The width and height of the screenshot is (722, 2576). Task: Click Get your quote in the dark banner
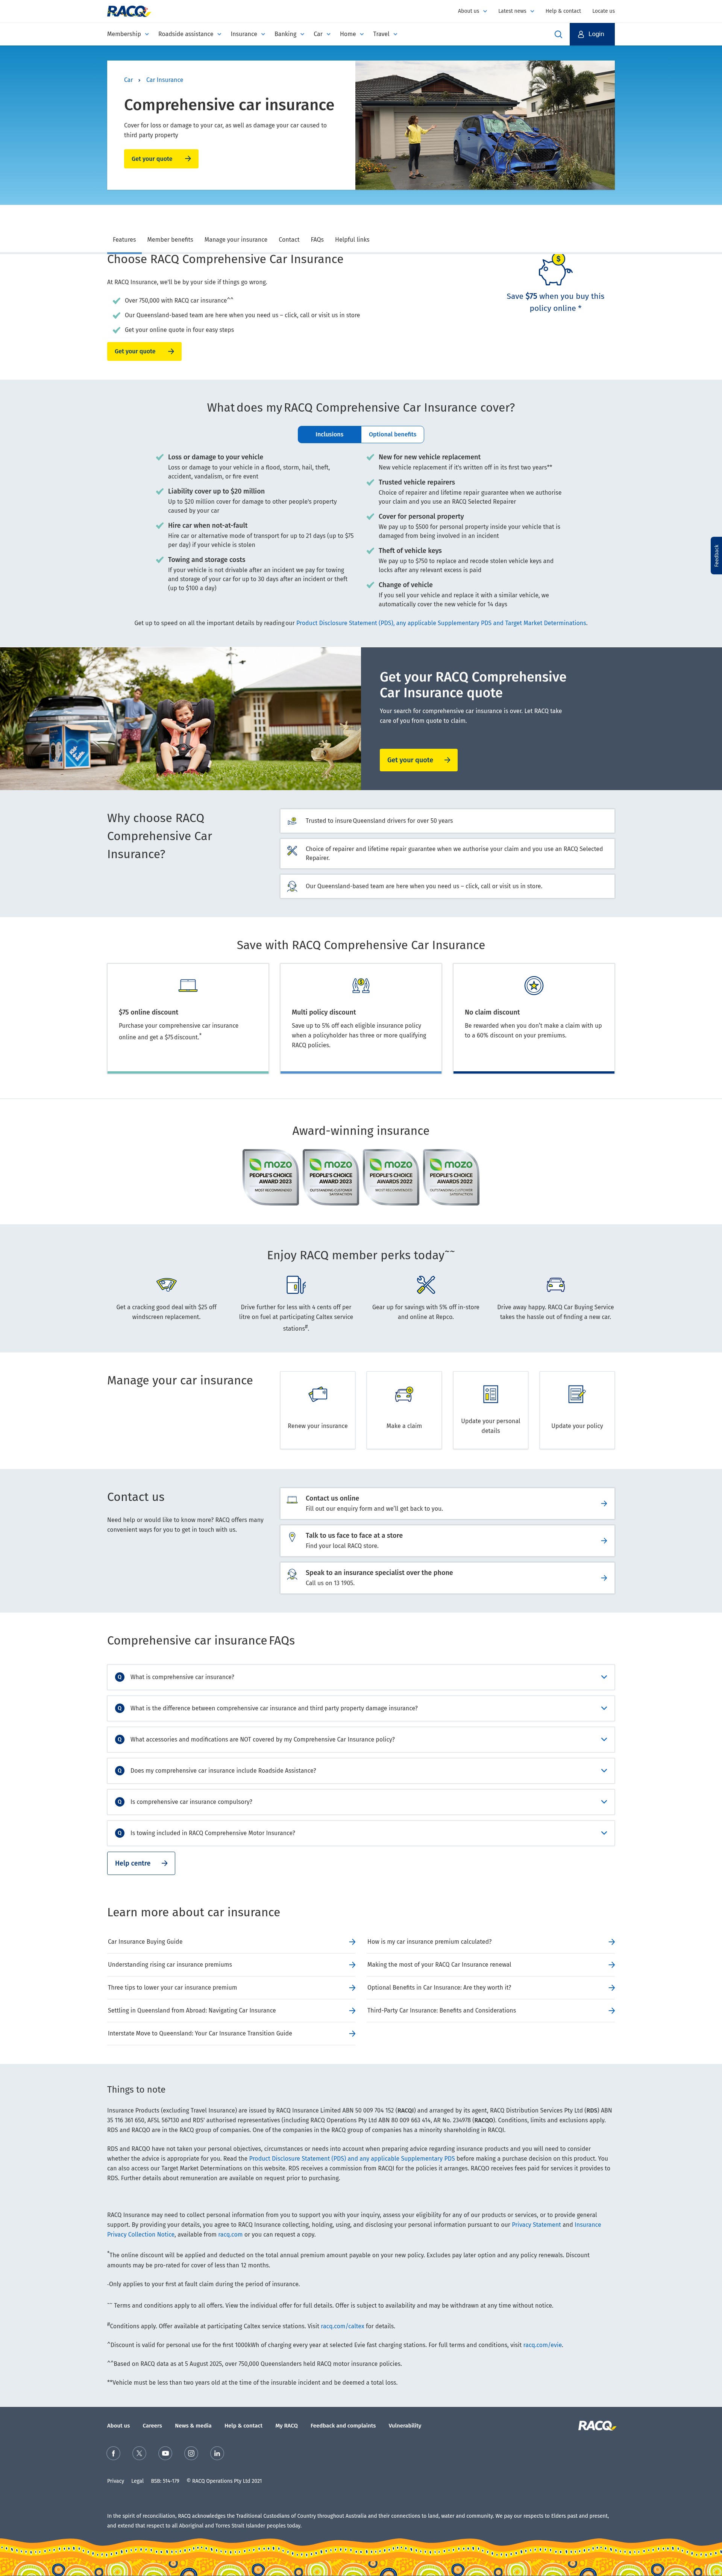418,760
